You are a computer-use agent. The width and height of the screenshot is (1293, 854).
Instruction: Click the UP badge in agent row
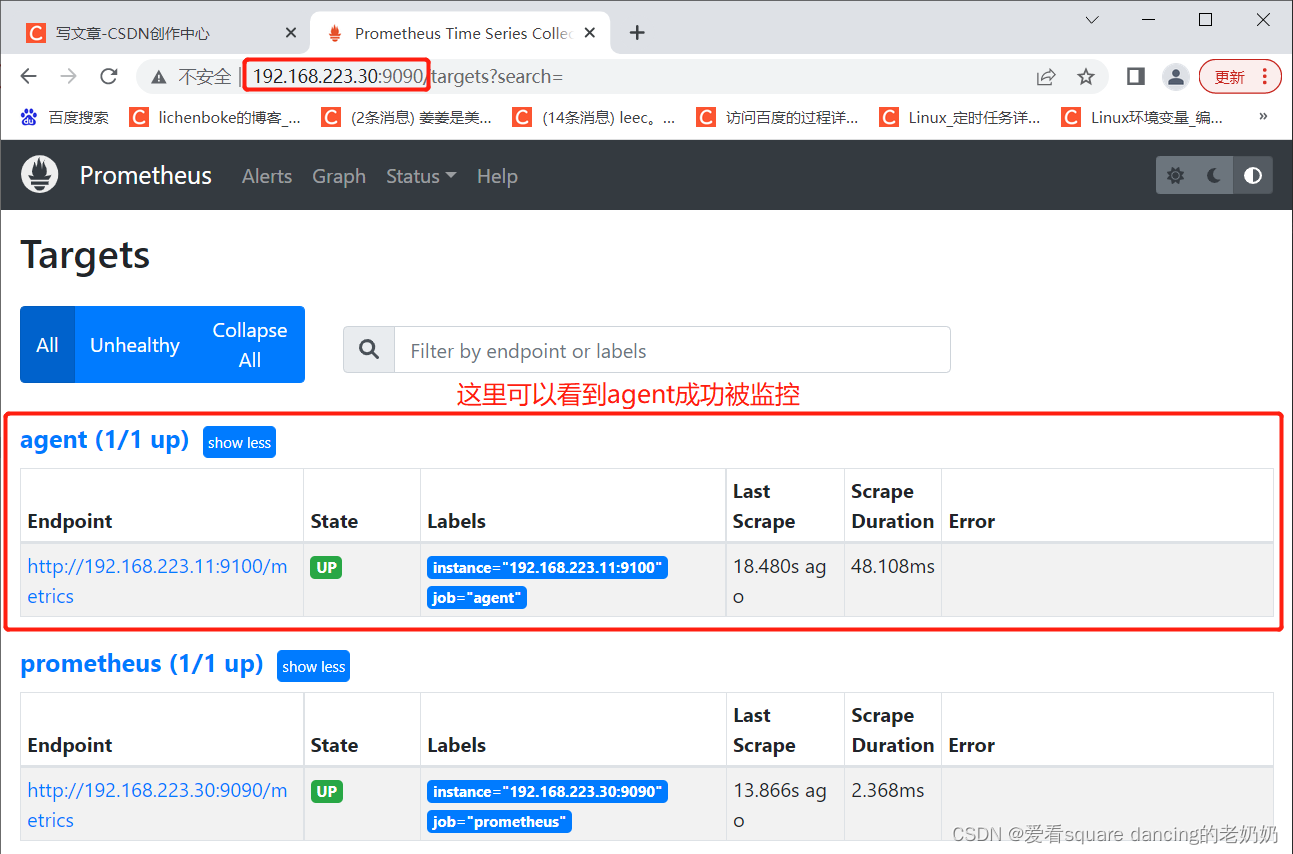326,568
